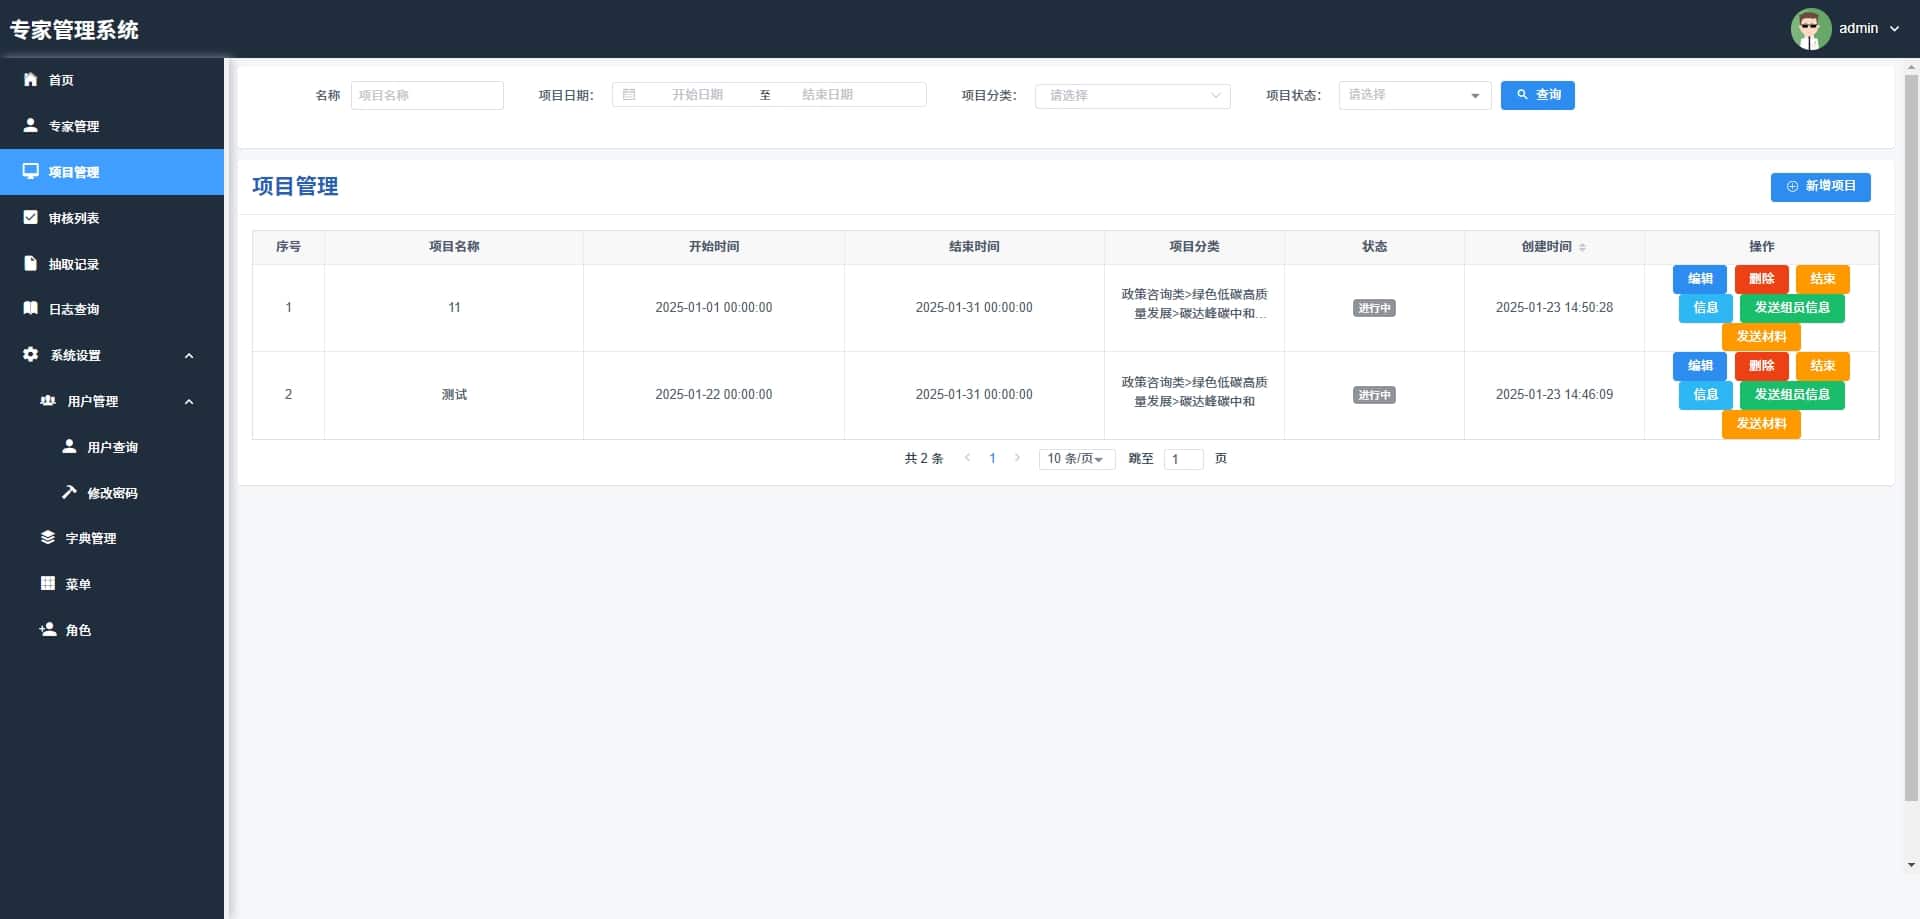Open the 项目状态 dropdown
1920x919 pixels.
[x=1414, y=95]
